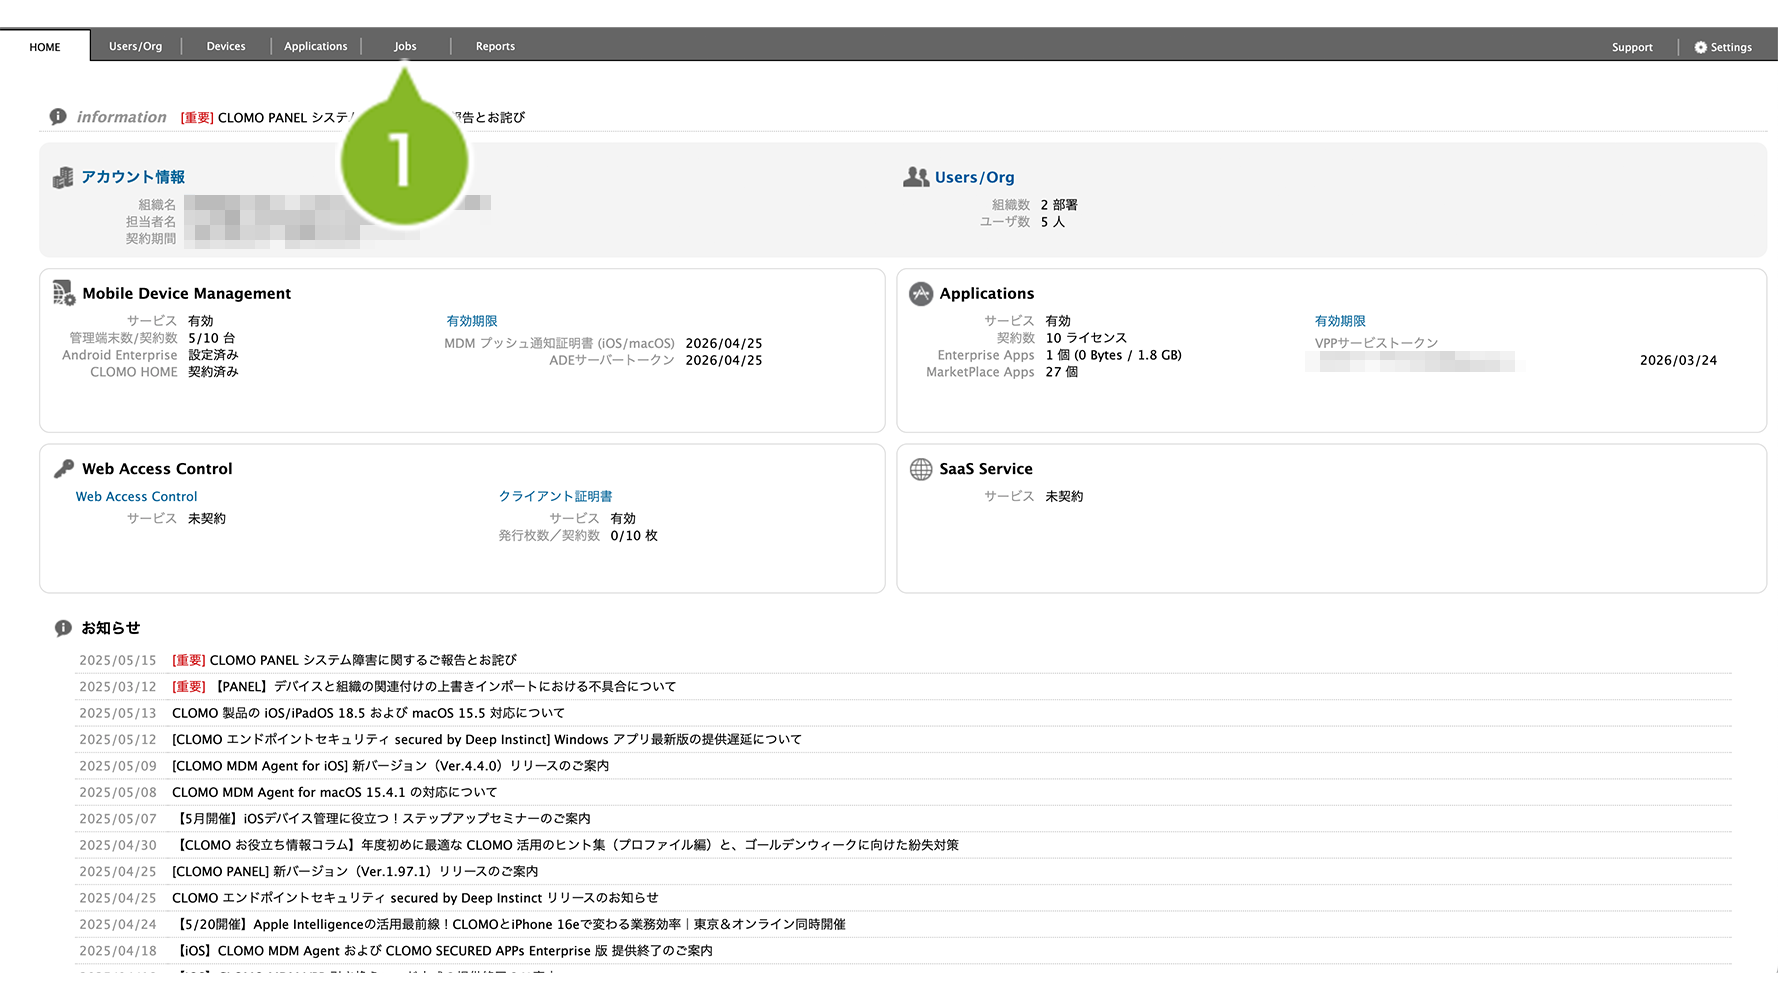This screenshot has width=1778, height=1000.
Task: Click VPPサービストークン label
Action: (1376, 343)
